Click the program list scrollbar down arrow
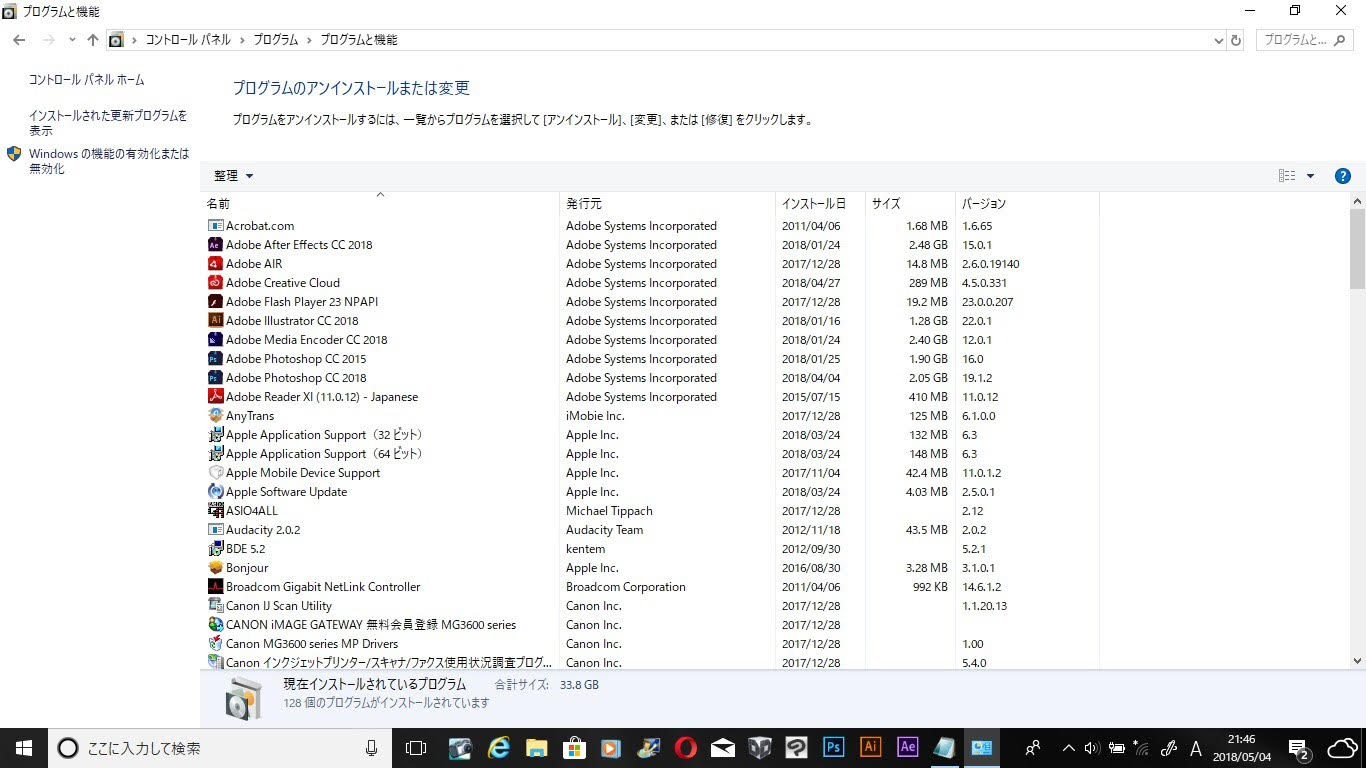Viewport: 1366px width, 768px height. [1357, 661]
